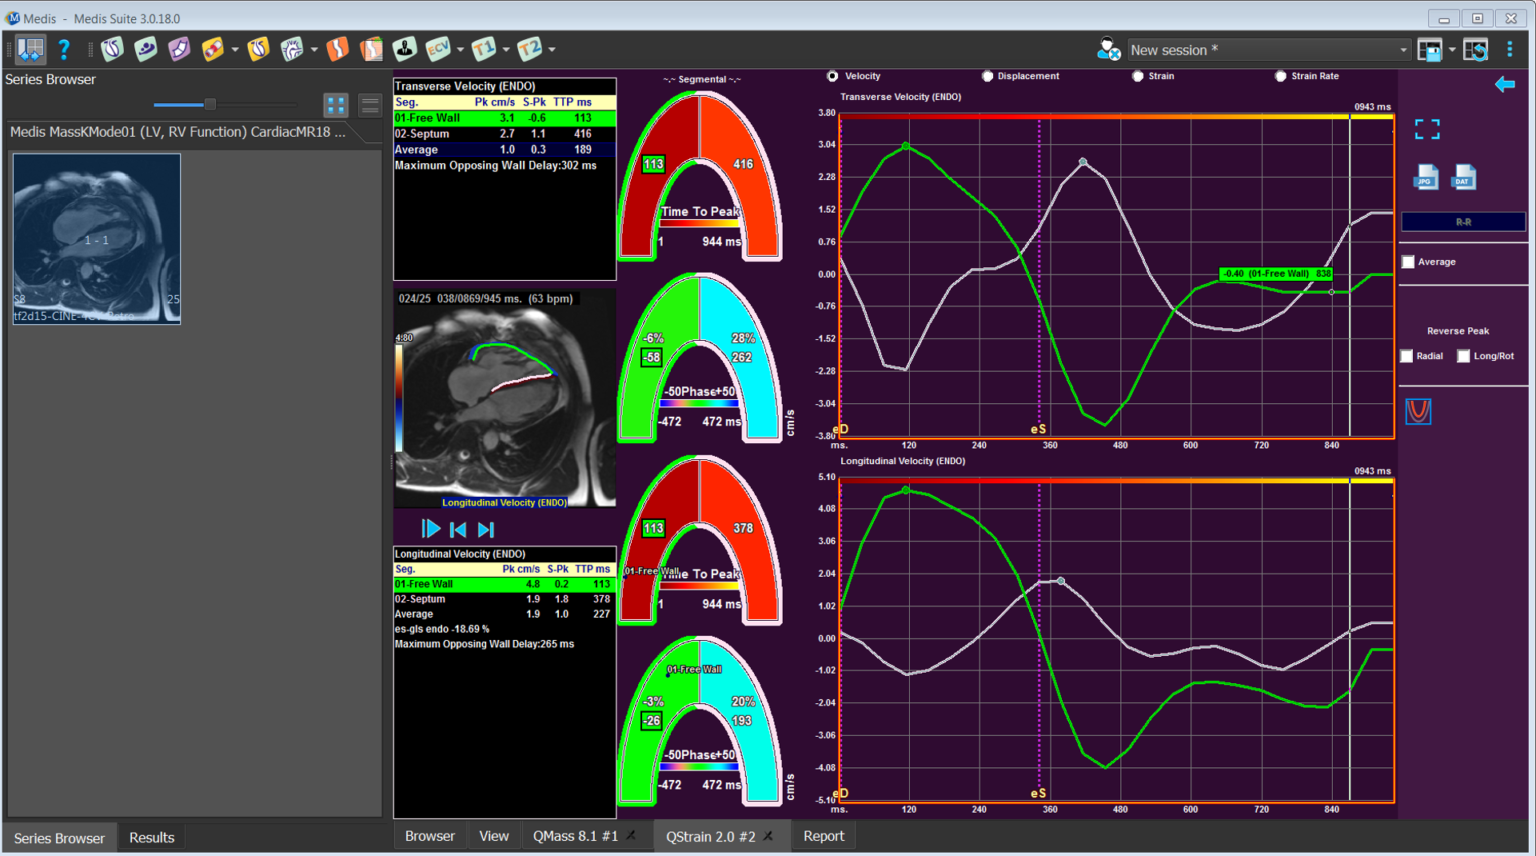Open the save layout dropdown arrow
The image size is (1536, 856).
click(x=1451, y=49)
